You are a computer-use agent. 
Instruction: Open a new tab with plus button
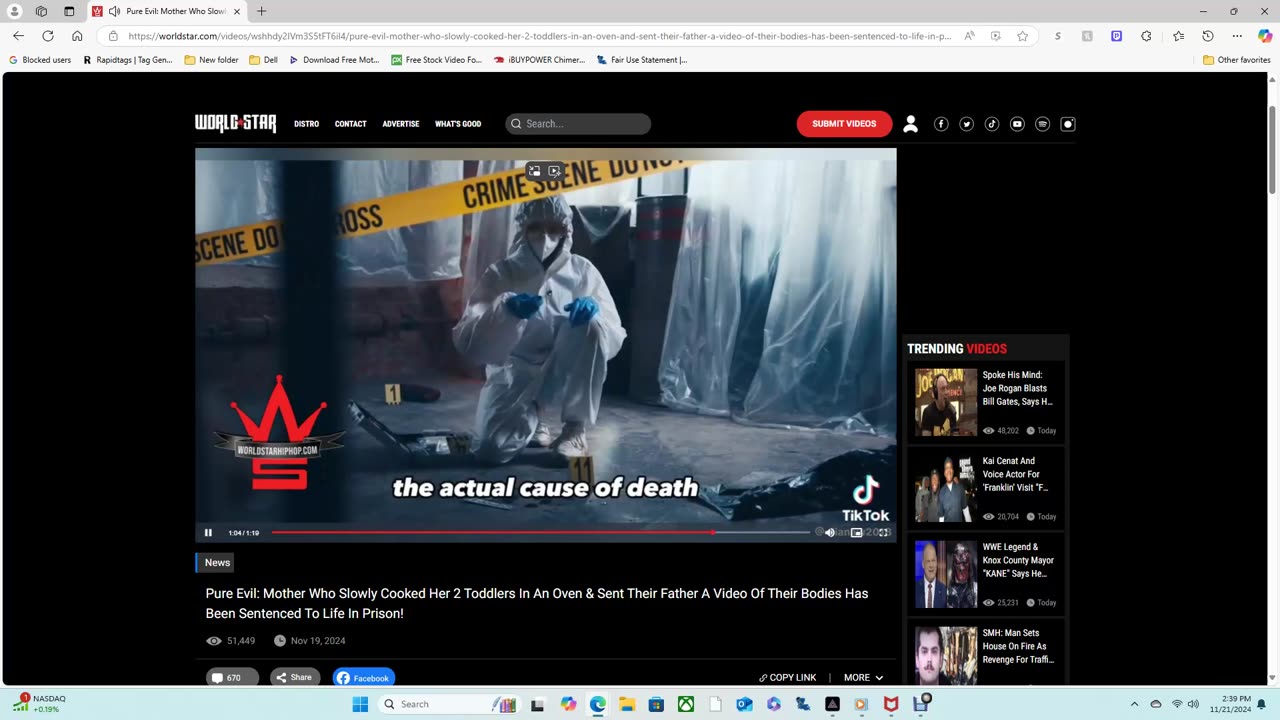pos(262,11)
